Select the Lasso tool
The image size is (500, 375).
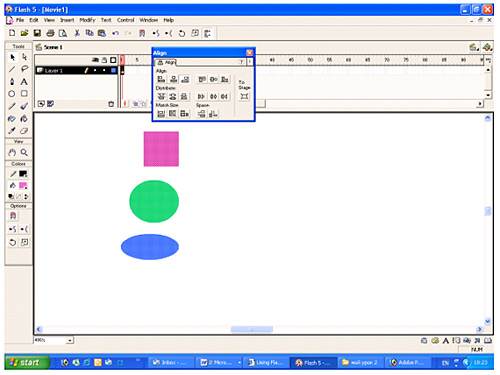click(24, 69)
